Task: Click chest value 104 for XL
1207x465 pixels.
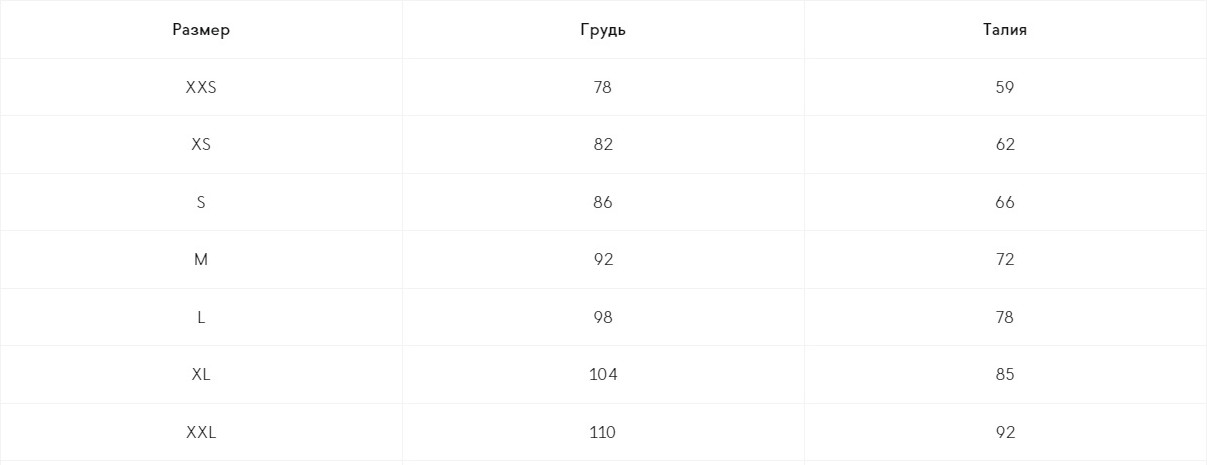Action: [603, 375]
